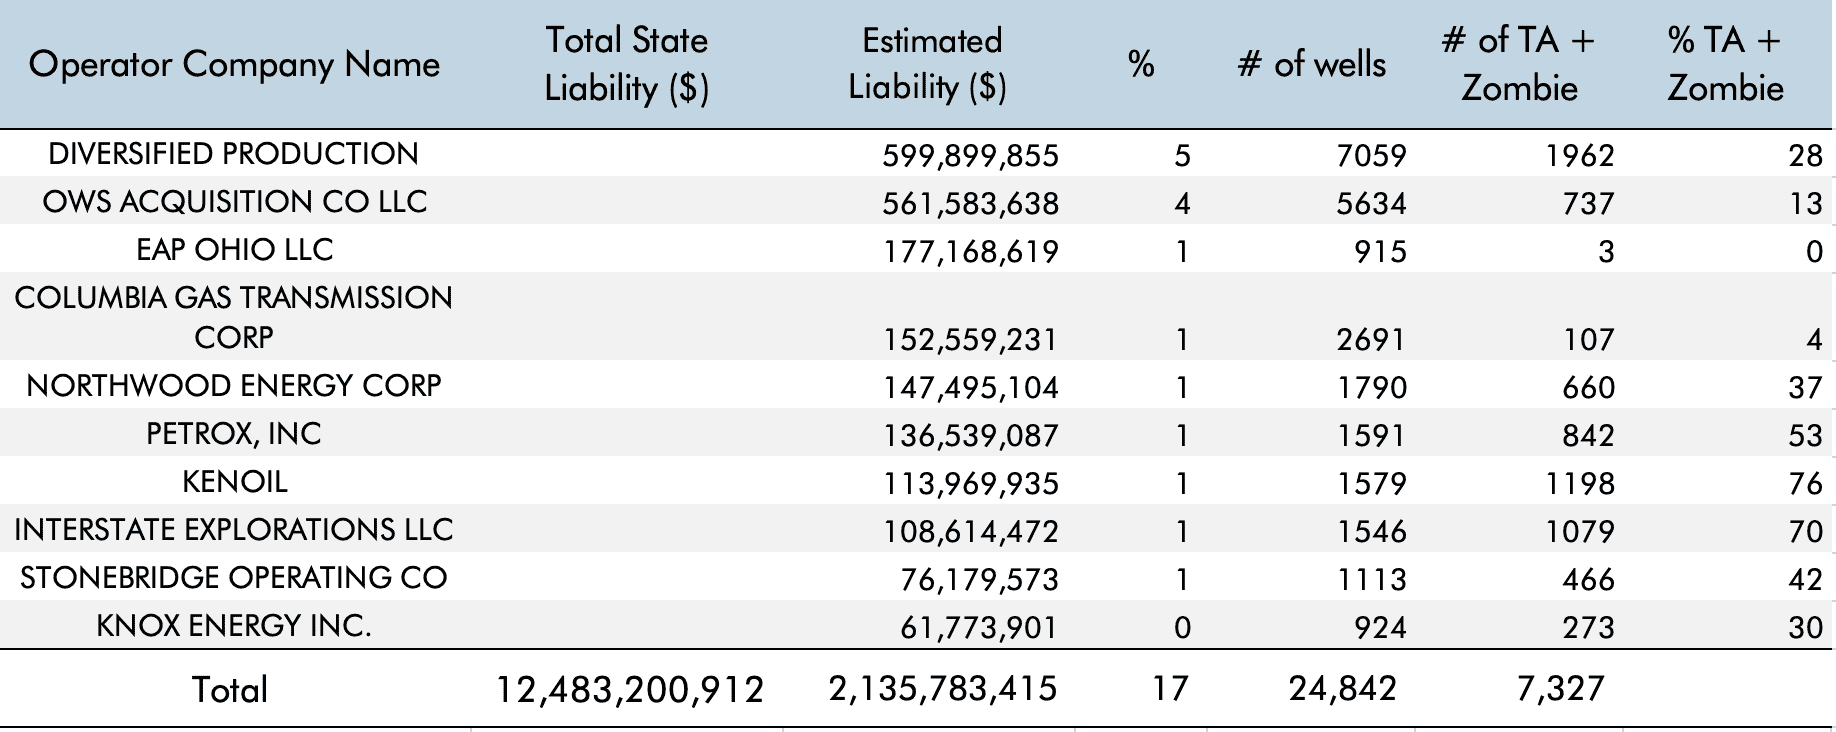Select the total wells value 24,842
1836x732 pixels.
click(x=1342, y=689)
